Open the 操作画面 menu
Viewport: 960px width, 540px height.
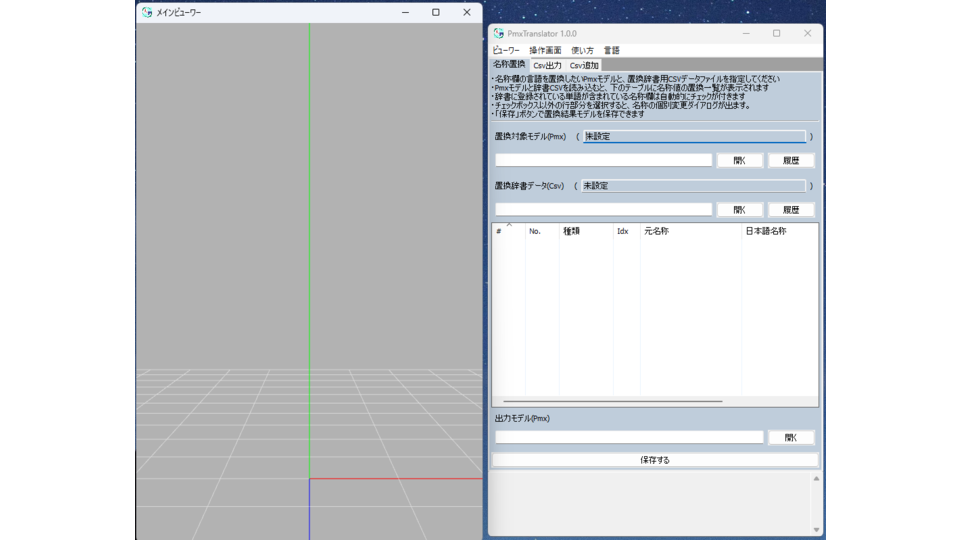pyautogui.click(x=545, y=50)
